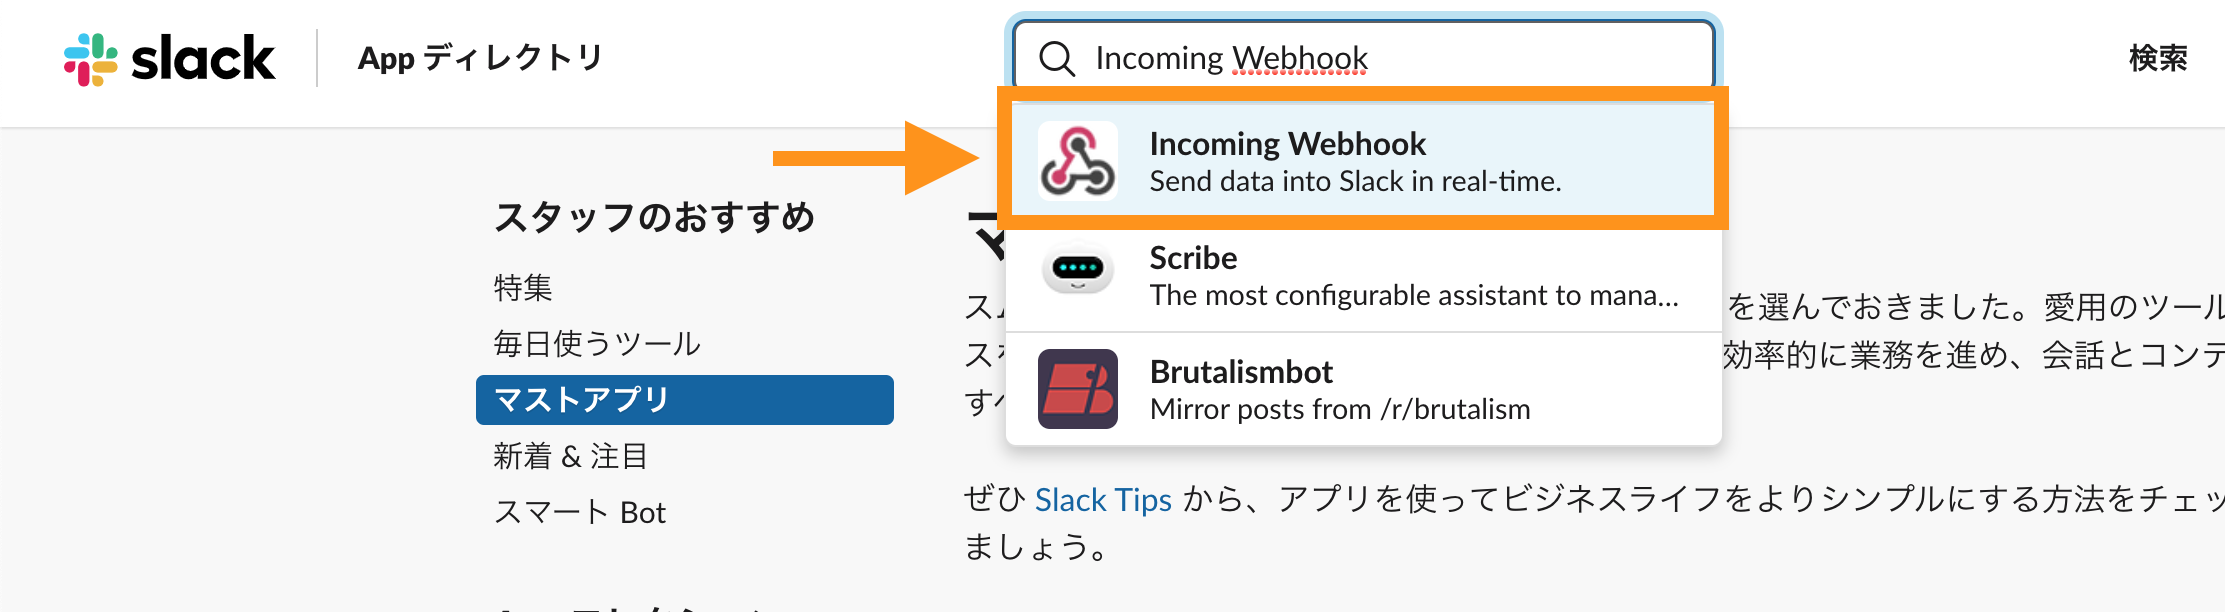Click the Brutalismbot app icon
The width and height of the screenshot is (2225, 612).
(1078, 389)
